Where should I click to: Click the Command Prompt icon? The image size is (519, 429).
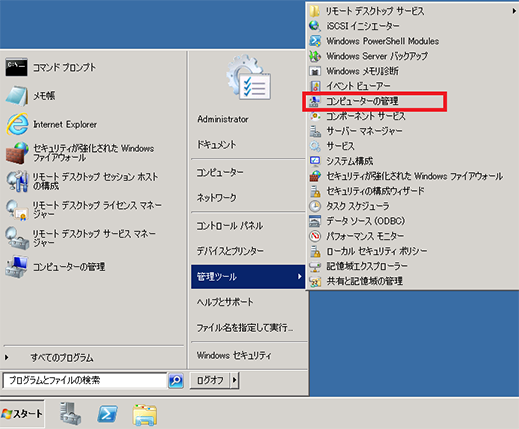click(16, 67)
